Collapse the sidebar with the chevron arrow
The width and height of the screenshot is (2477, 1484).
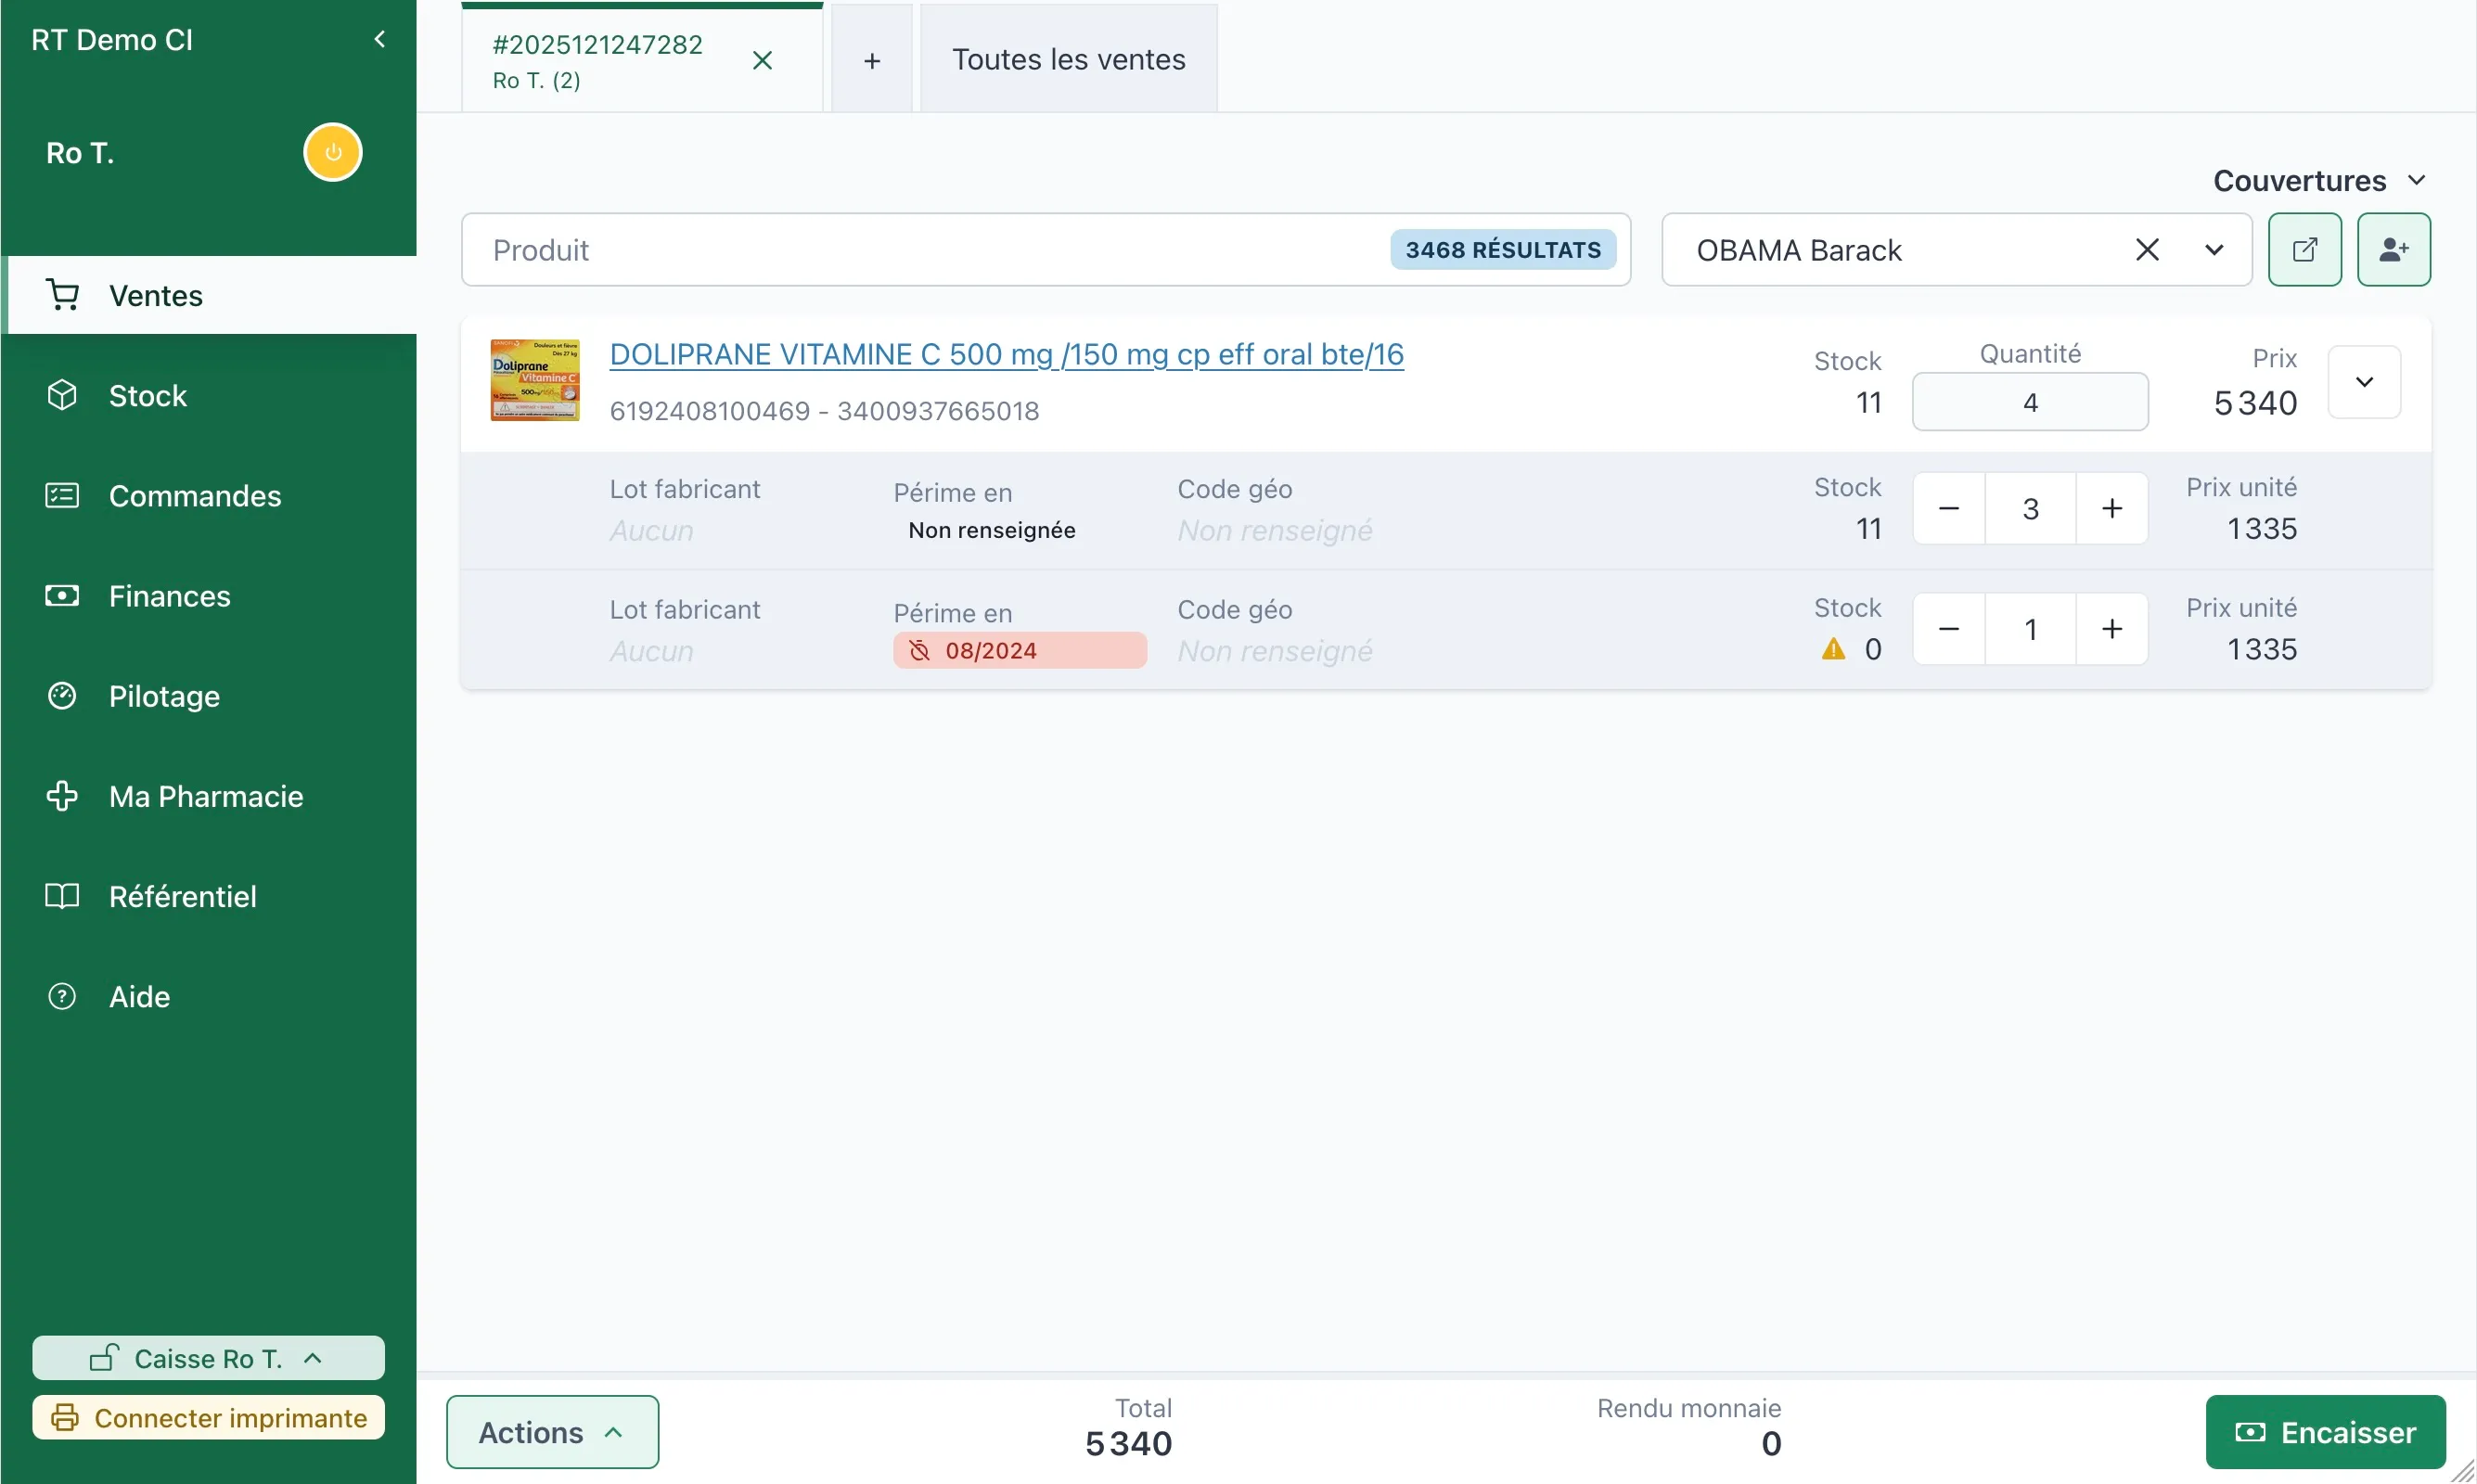(x=379, y=40)
